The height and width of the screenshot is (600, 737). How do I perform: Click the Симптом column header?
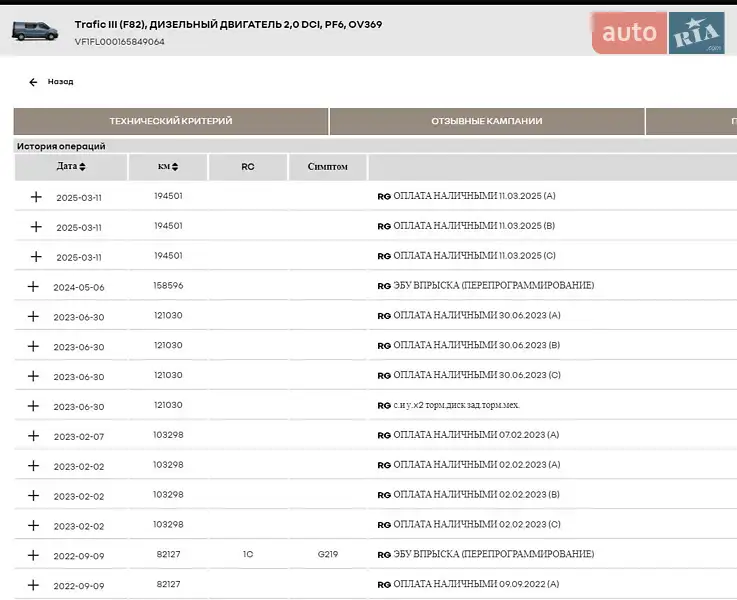click(x=328, y=167)
